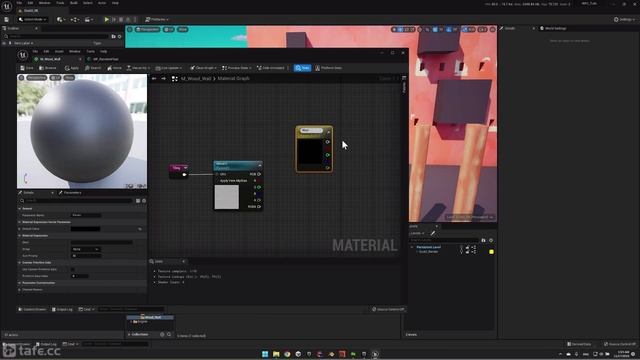Toggle Use Custom Primitive Data checkbox
This screenshot has width=640, height=360.
coord(73,269)
